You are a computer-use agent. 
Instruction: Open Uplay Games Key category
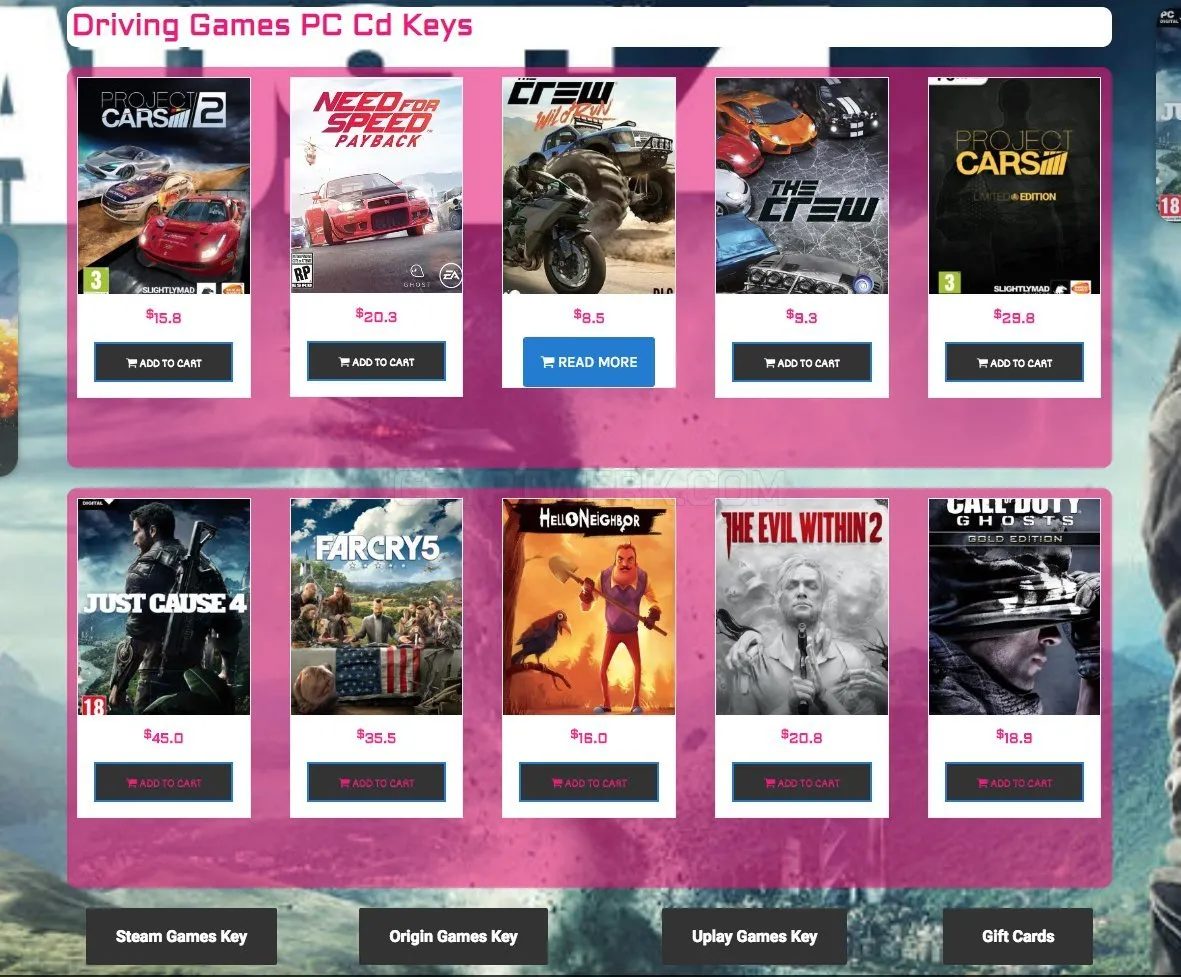(x=755, y=936)
